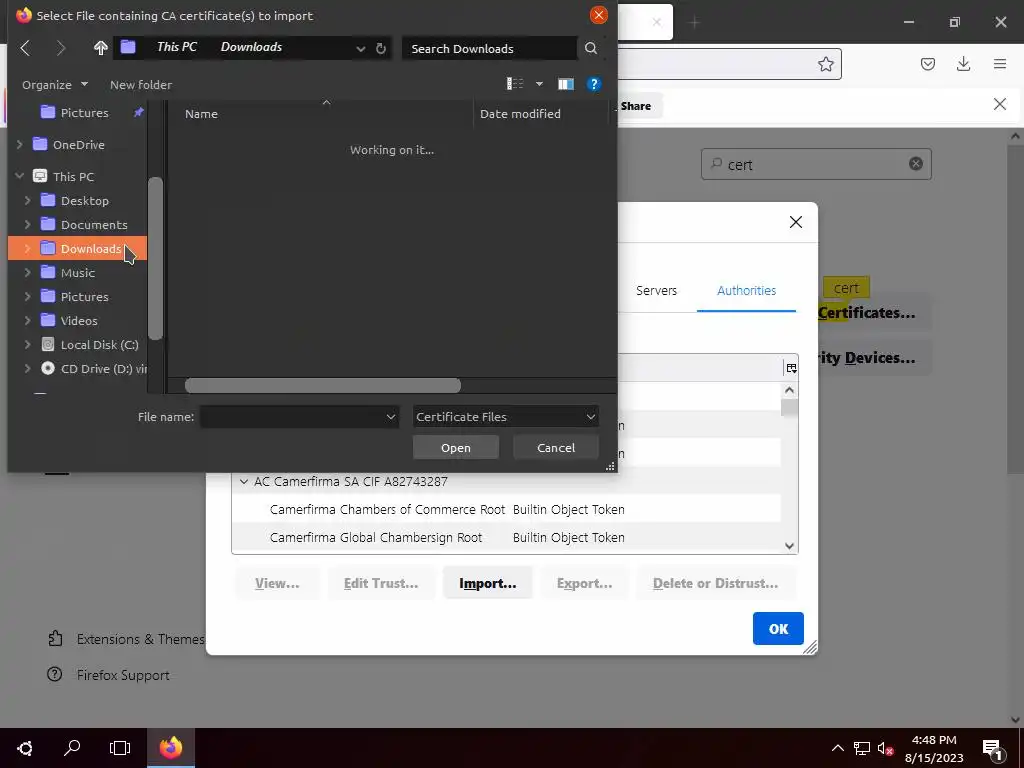Refresh the Downloads folder listing
This screenshot has height=768, width=1024.
(381, 48)
